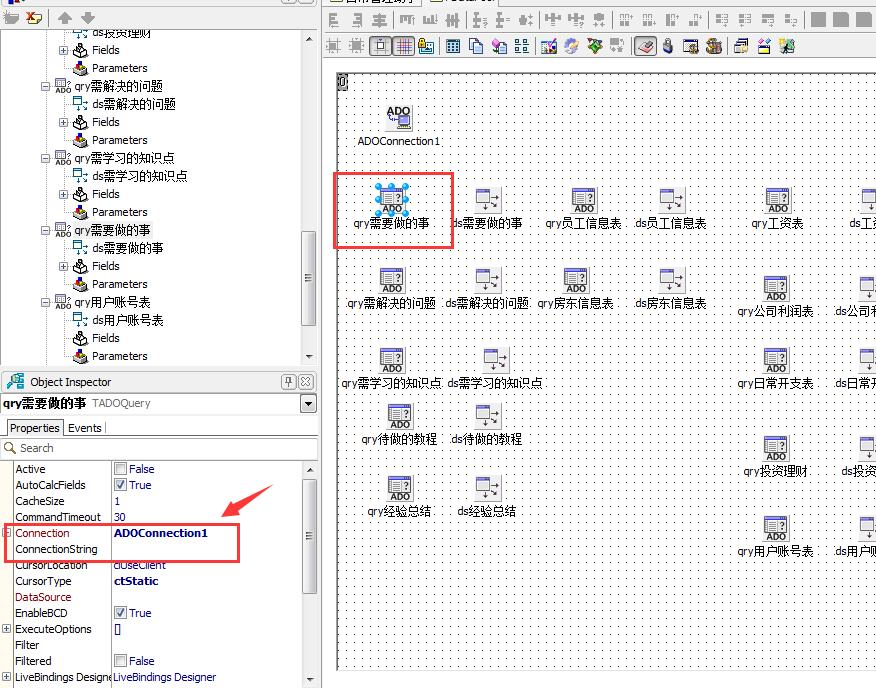This screenshot has height=688, width=876.
Task: Select the ADOConnection1 component on the form
Action: [398, 117]
